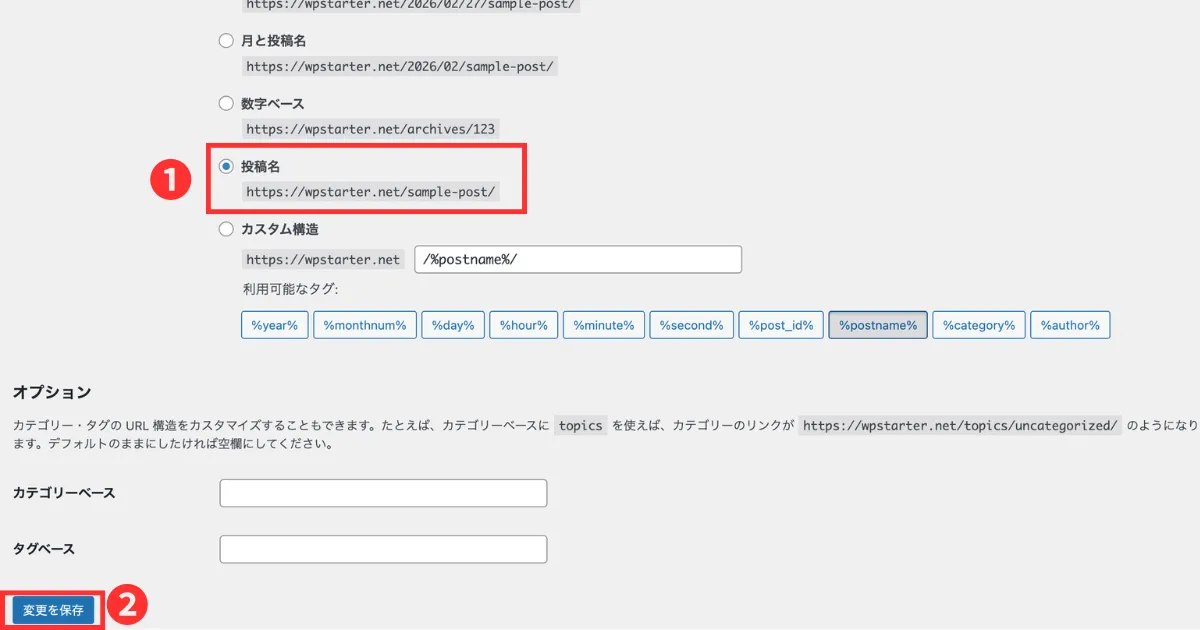The width and height of the screenshot is (1200, 630).
Task: Insert the %hour% structure tag
Action: (x=524, y=325)
